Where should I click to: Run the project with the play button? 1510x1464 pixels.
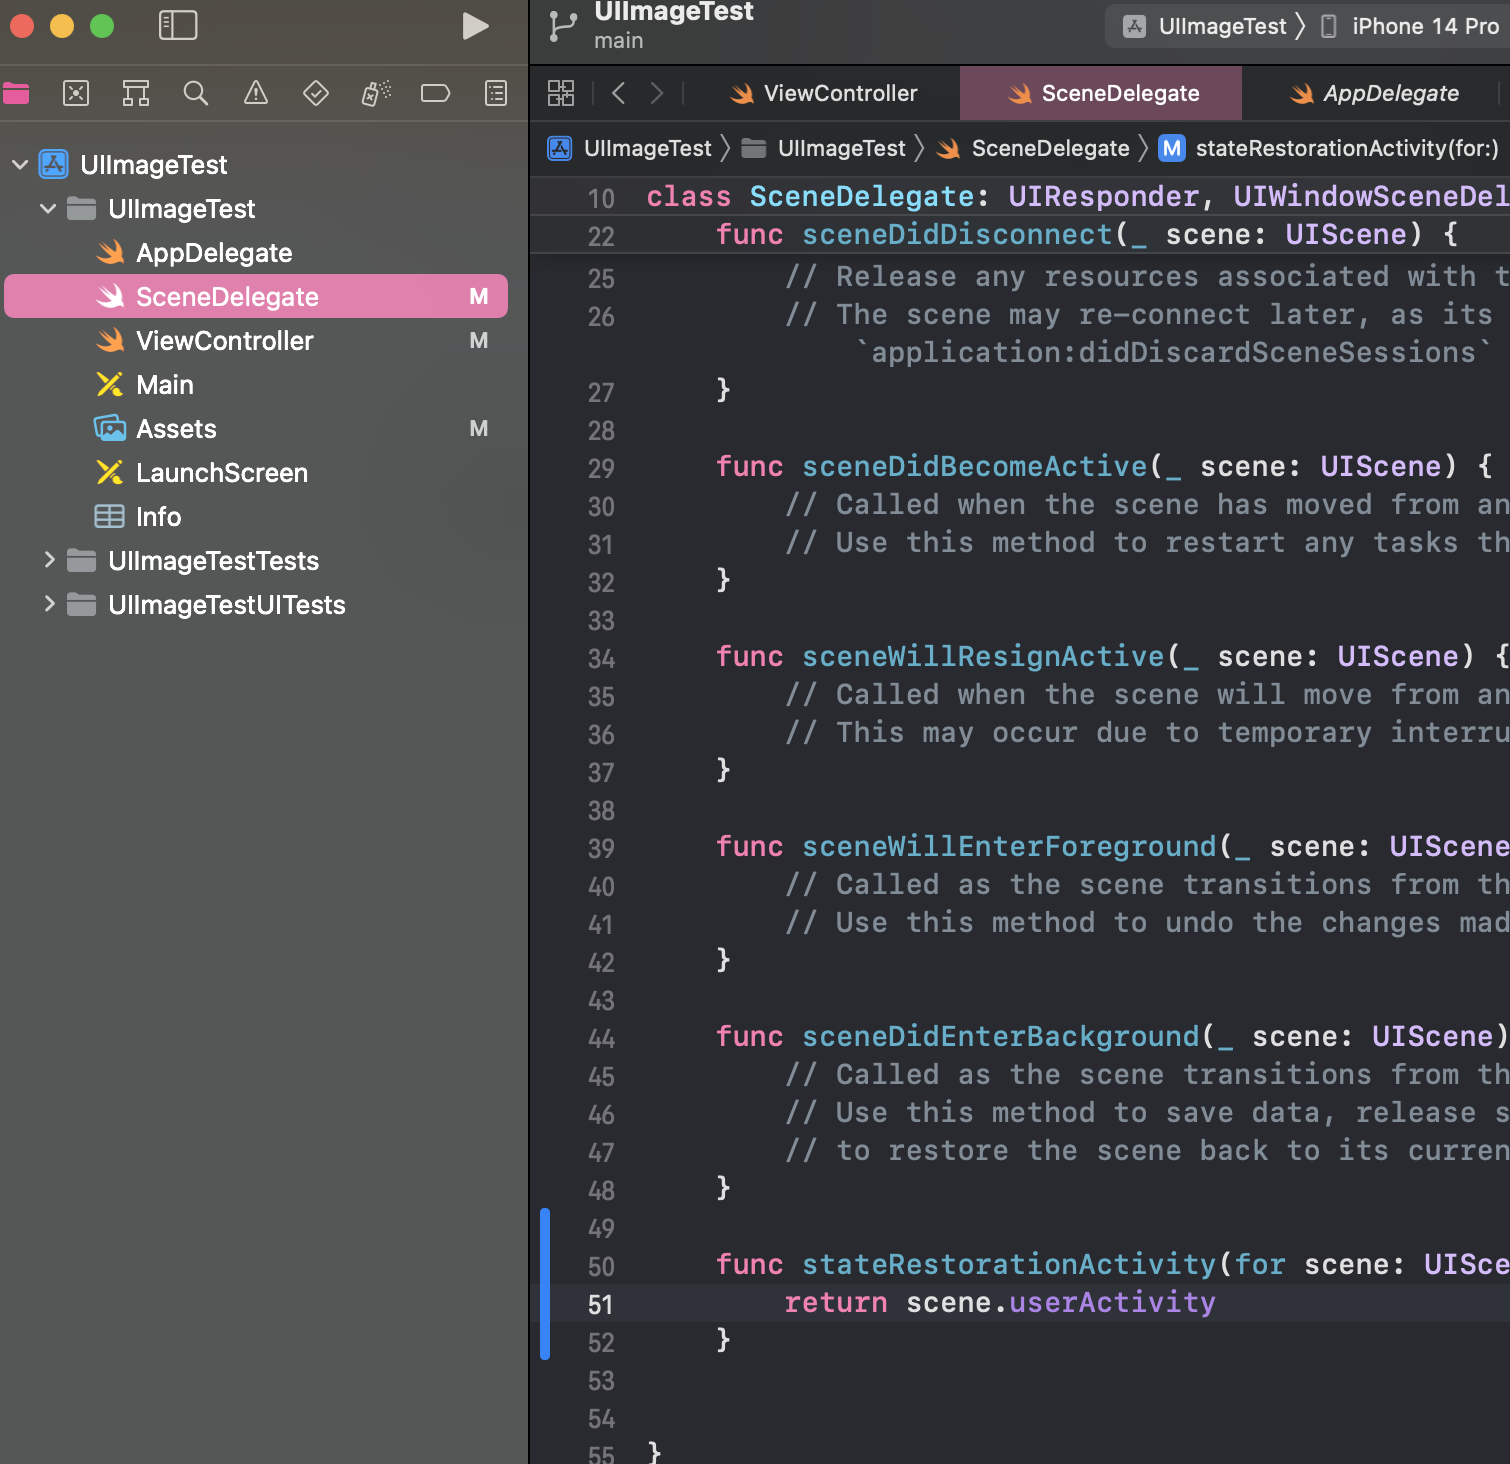tap(476, 26)
